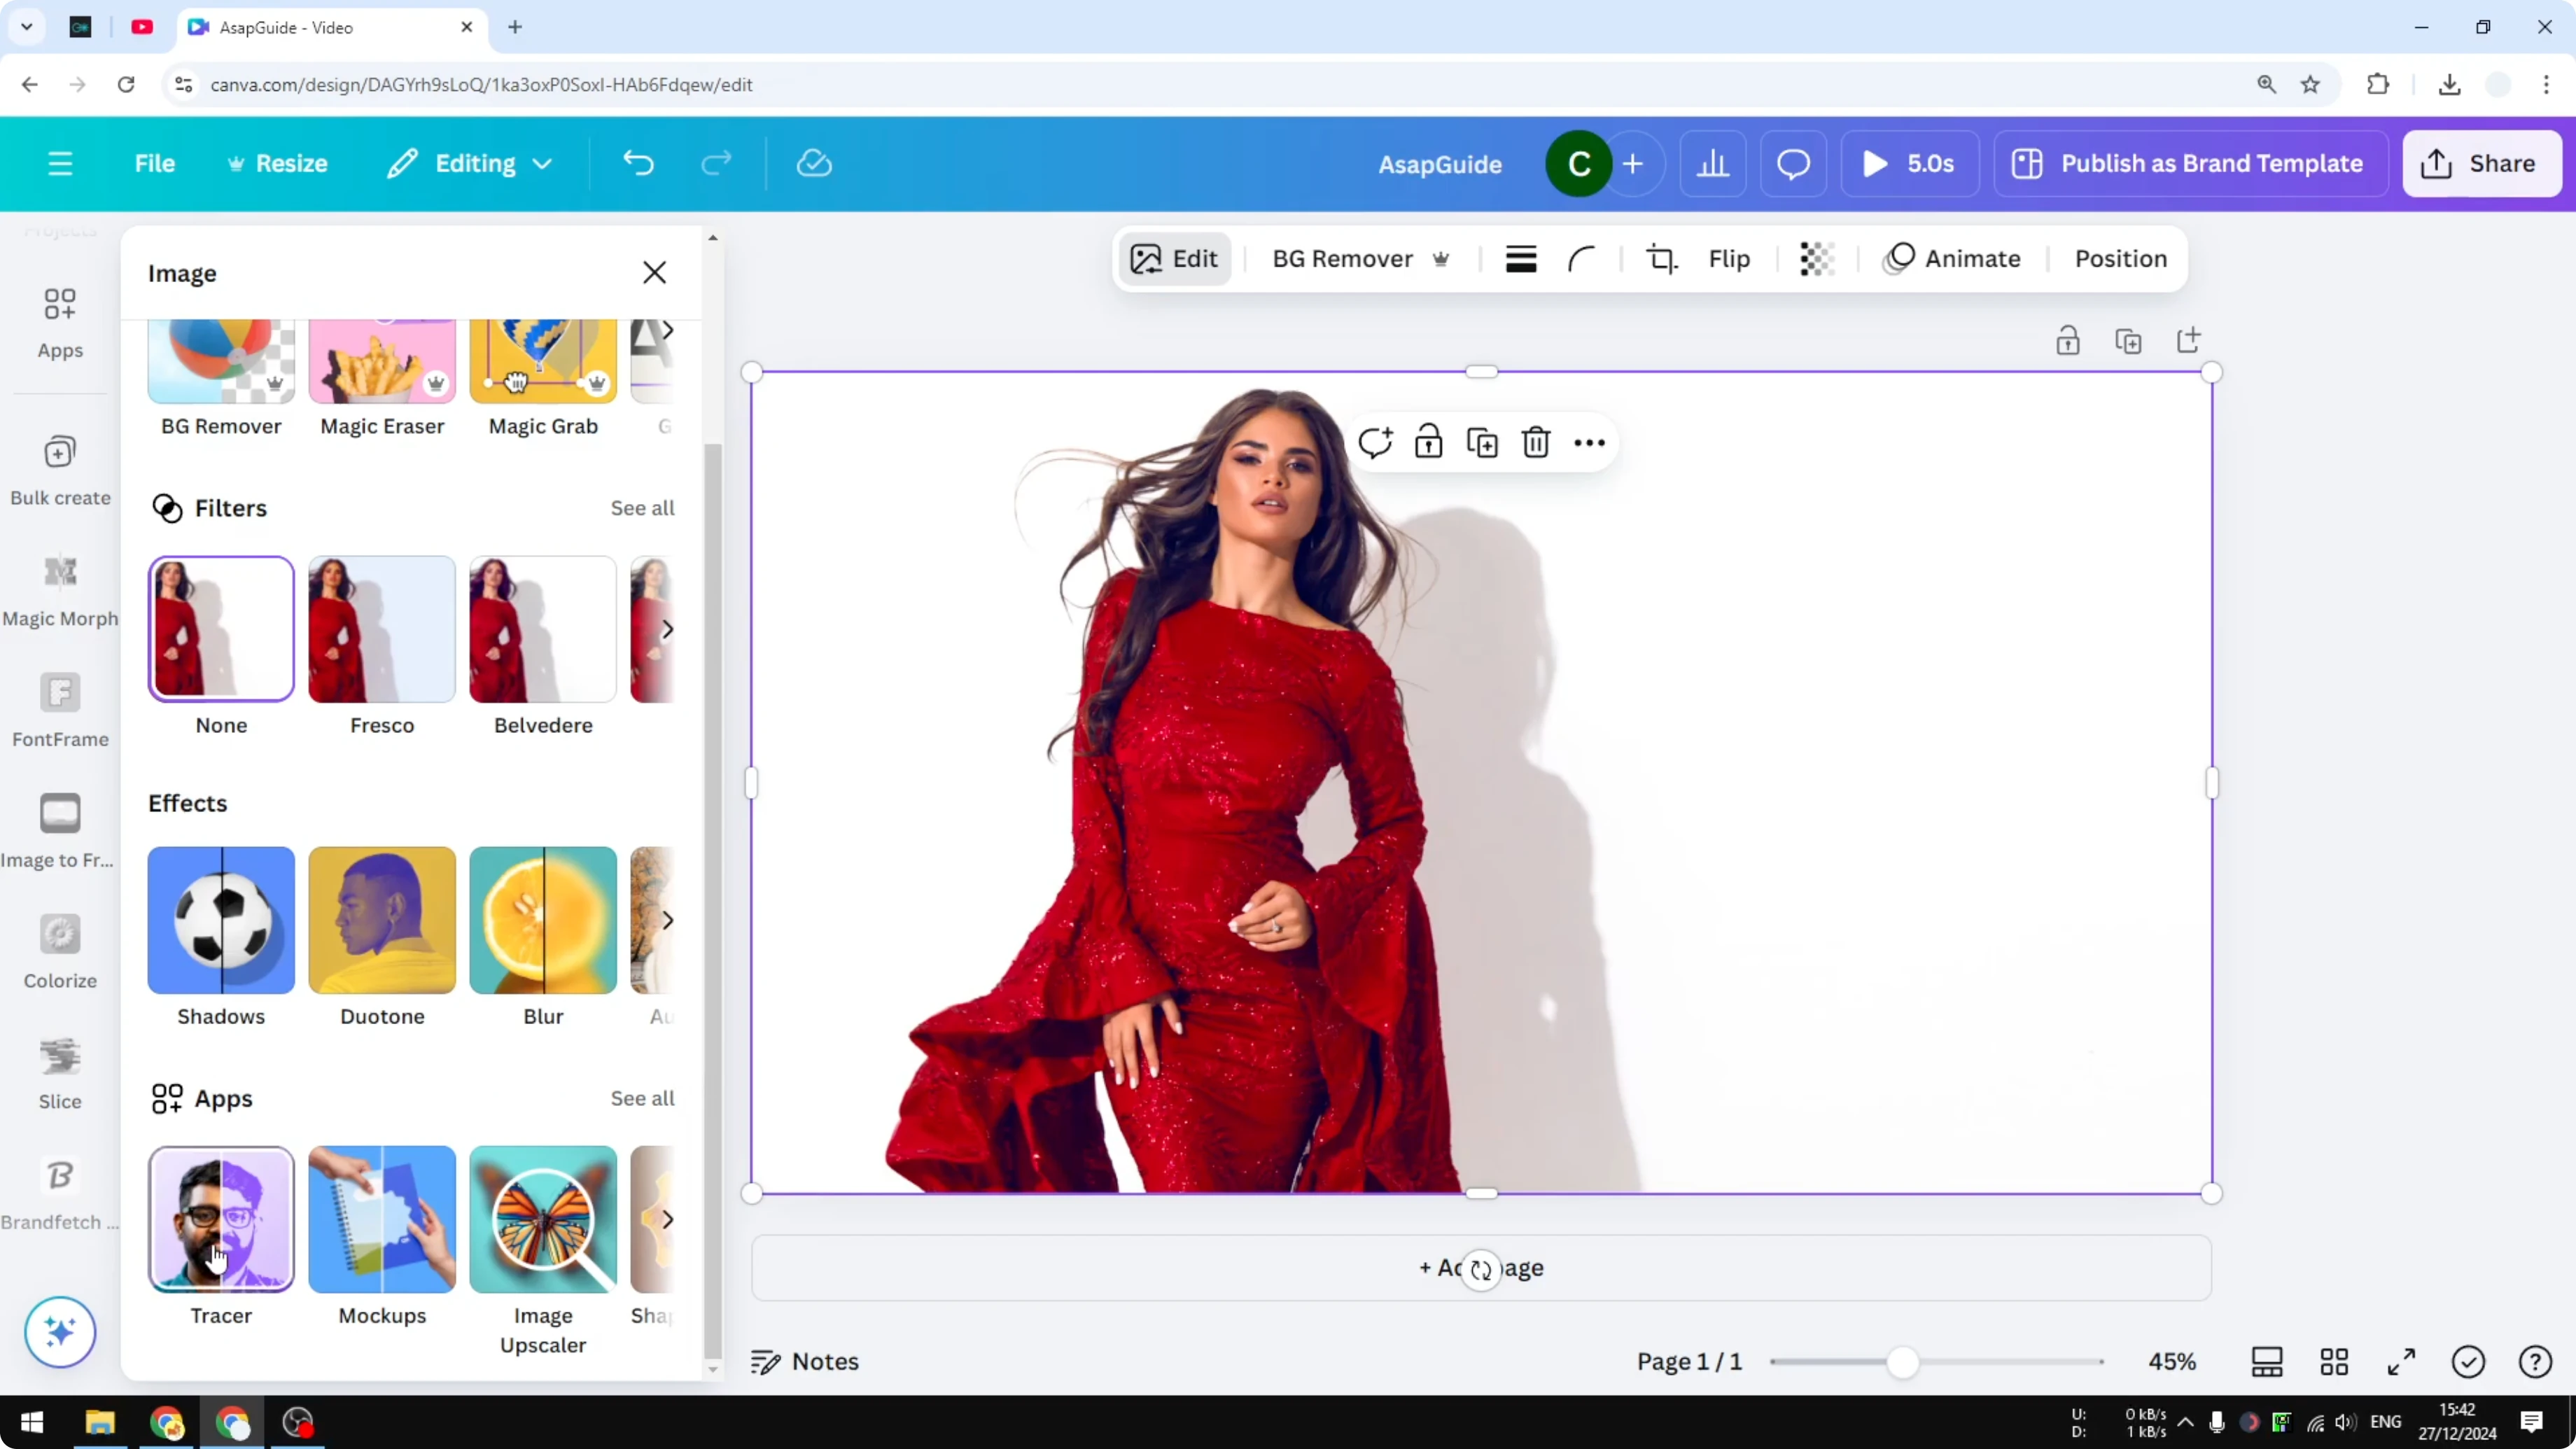Open the Magic Eraser tool
2576x1449 pixels.
click(x=381, y=360)
